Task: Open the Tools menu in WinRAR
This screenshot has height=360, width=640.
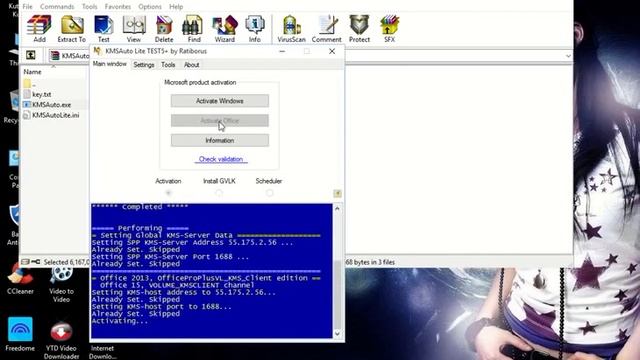Action: point(89,7)
